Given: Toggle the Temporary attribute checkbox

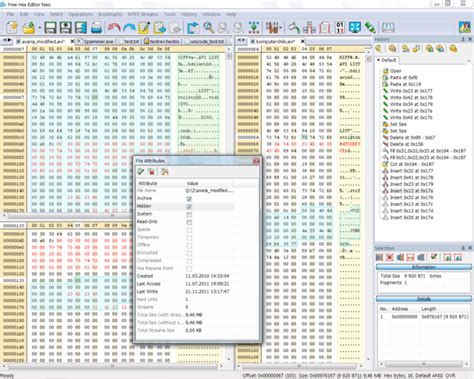Looking at the screenshot, I should pyautogui.click(x=189, y=238).
